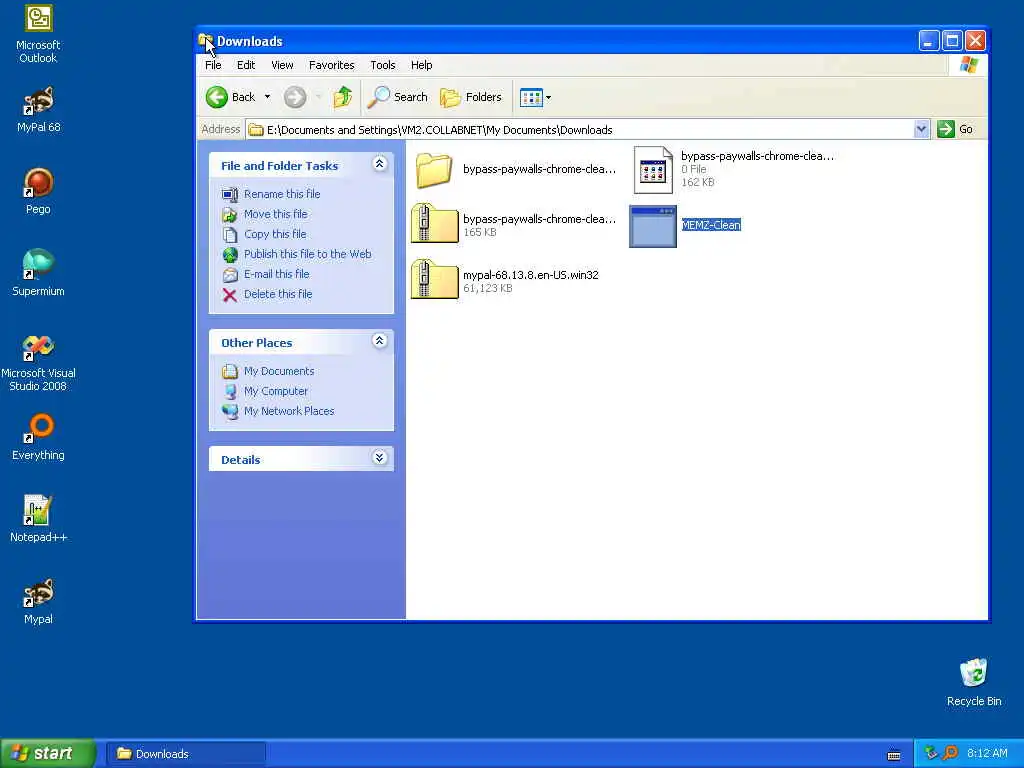Select the Pego desktop icon
1024x768 pixels.
tap(38, 191)
